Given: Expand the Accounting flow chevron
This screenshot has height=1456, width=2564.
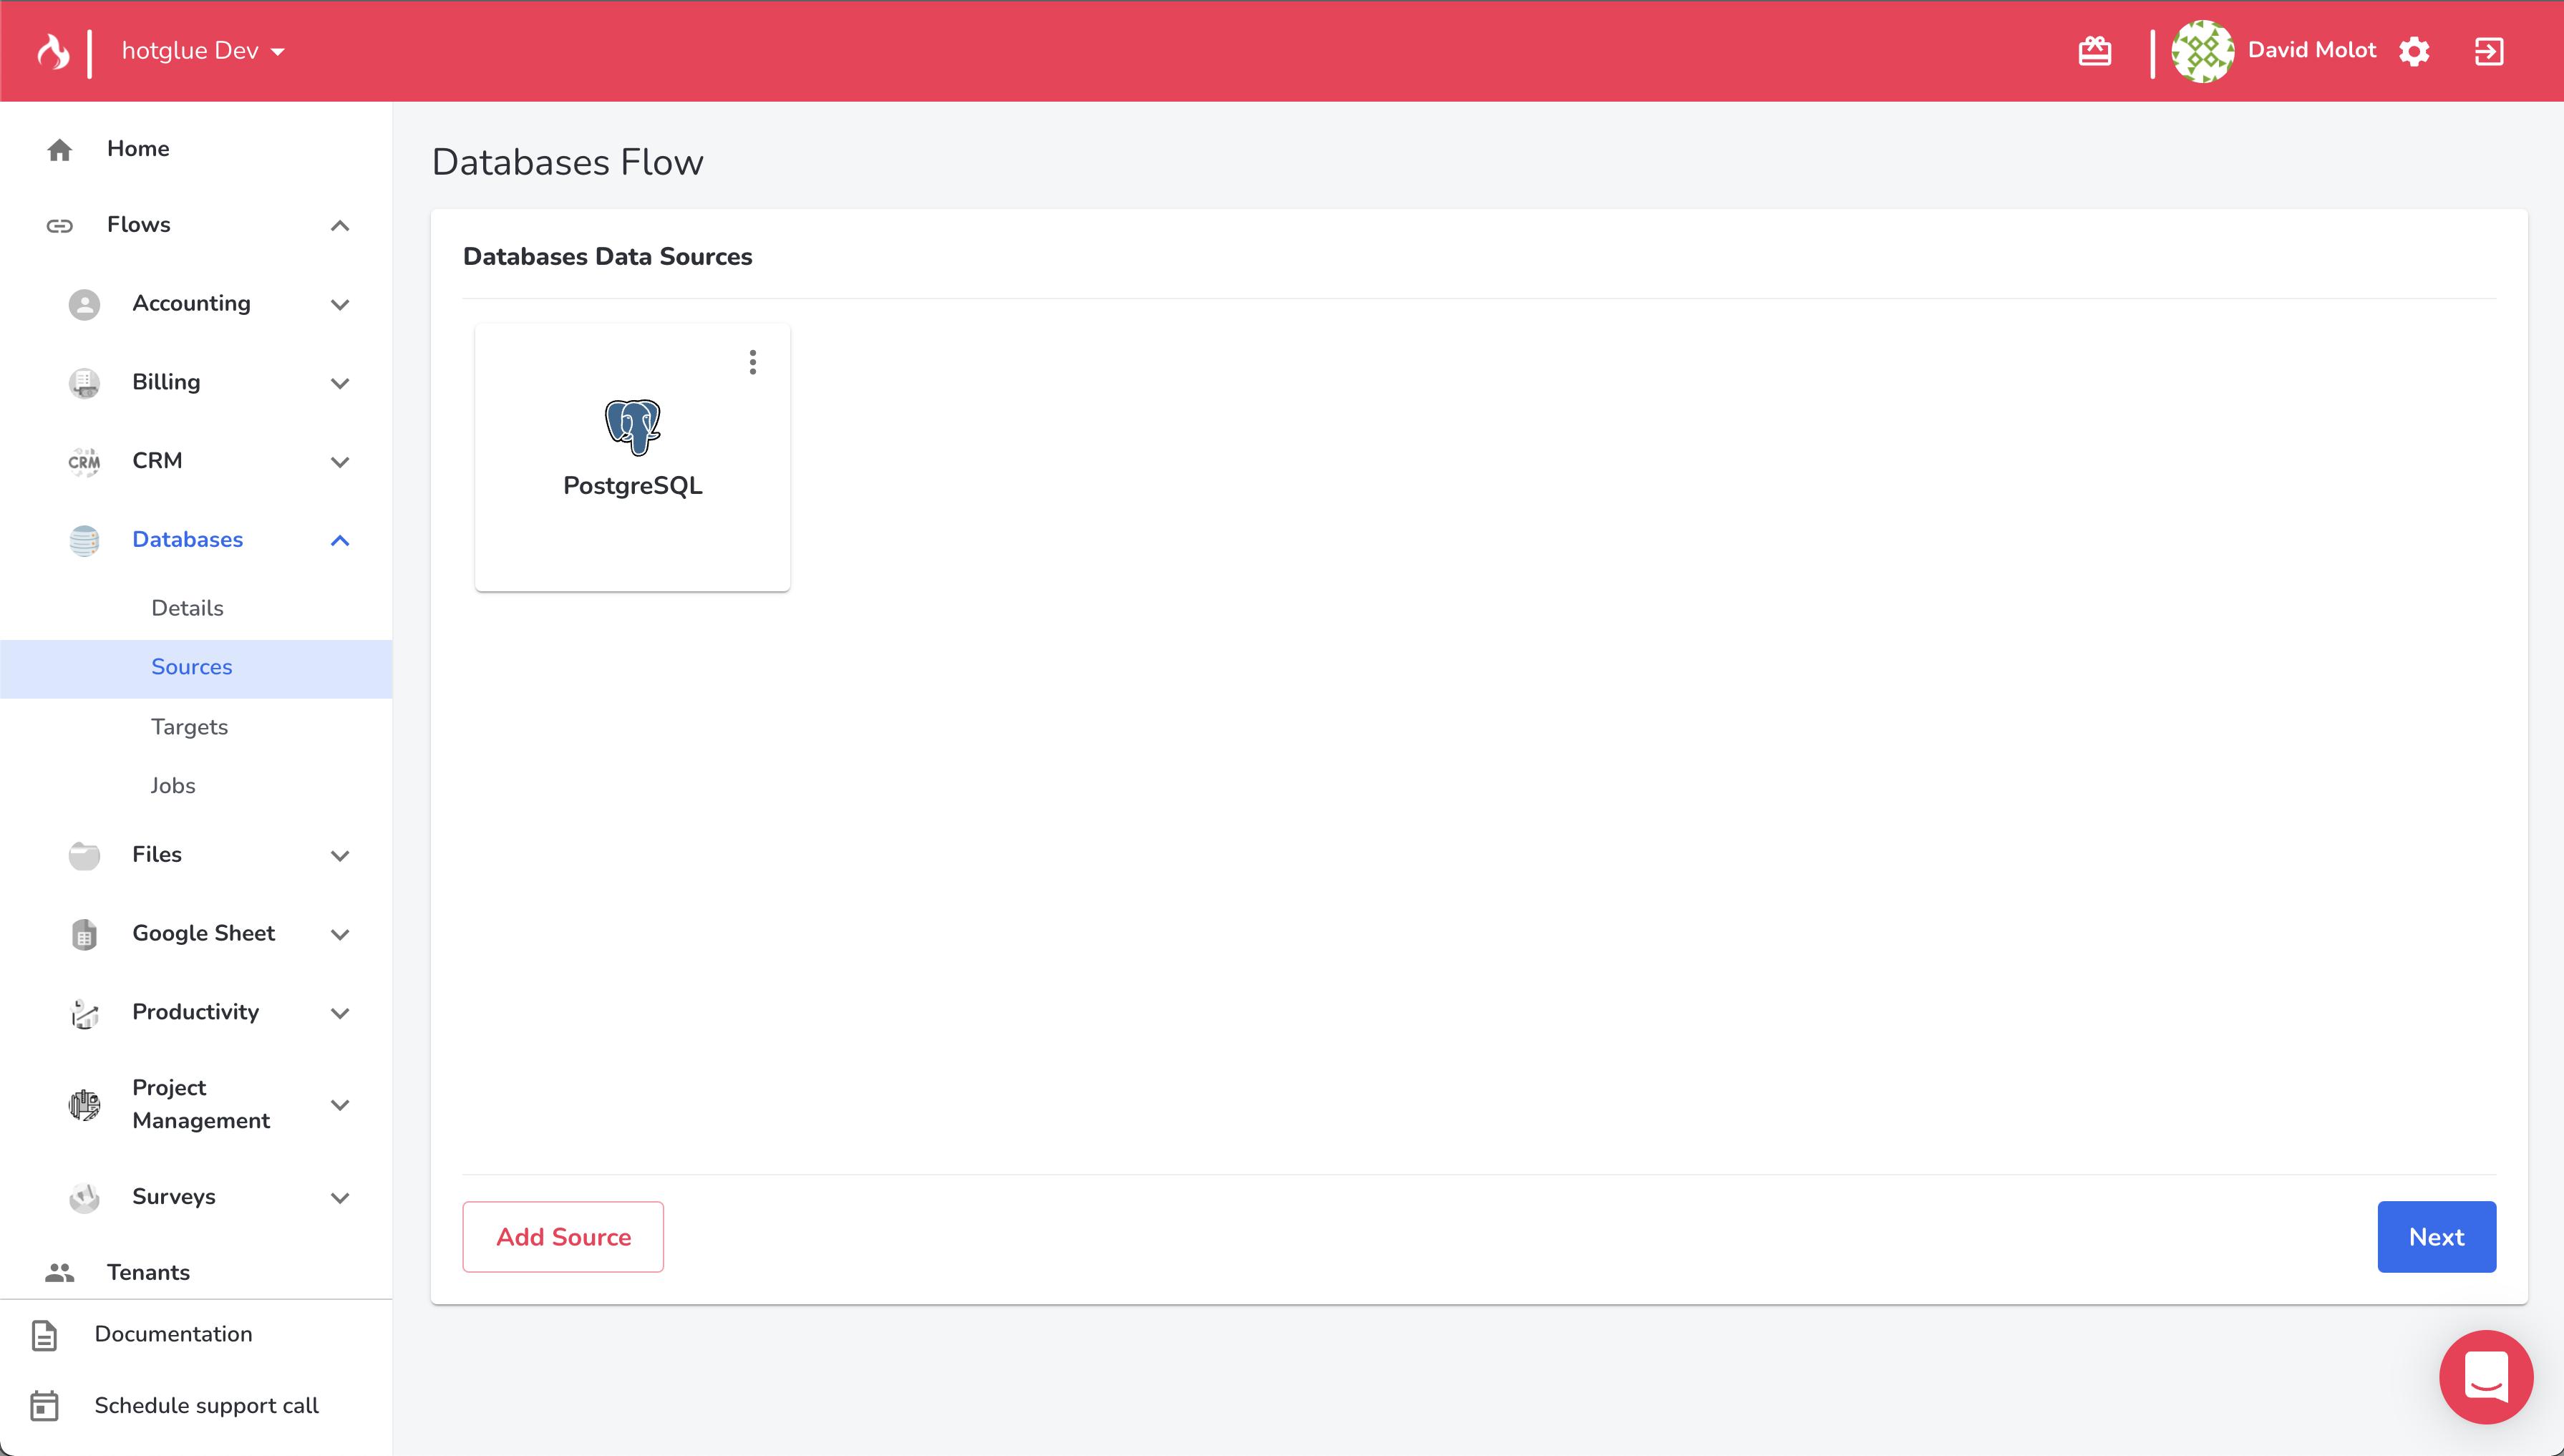Looking at the screenshot, I should pyautogui.click(x=340, y=304).
